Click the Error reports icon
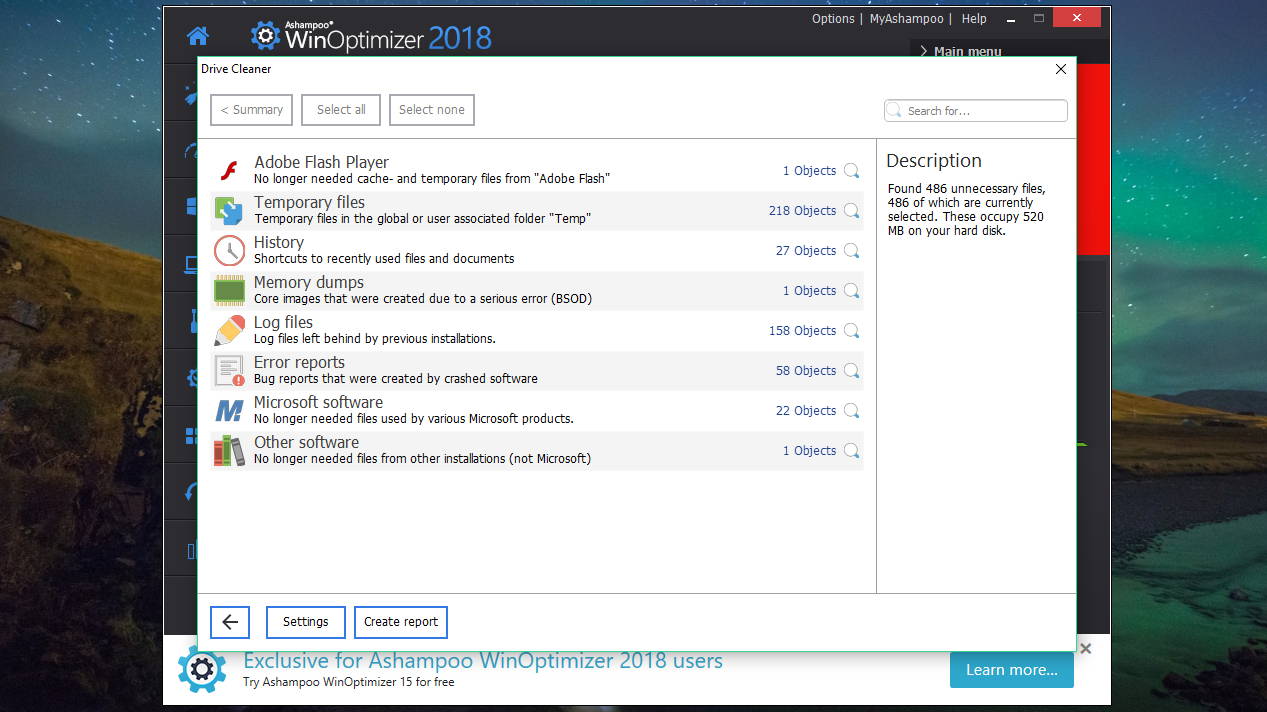 [x=229, y=371]
